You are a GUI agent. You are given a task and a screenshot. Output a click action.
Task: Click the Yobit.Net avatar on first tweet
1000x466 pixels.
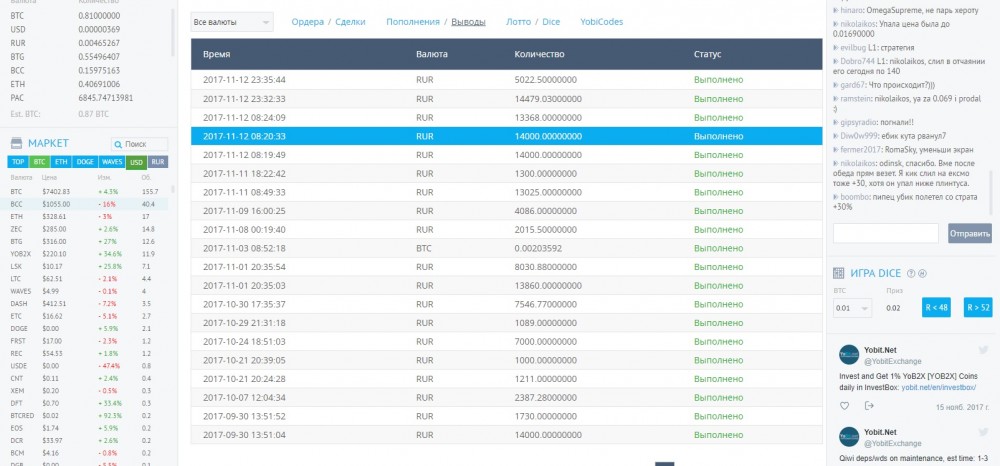coord(847,355)
